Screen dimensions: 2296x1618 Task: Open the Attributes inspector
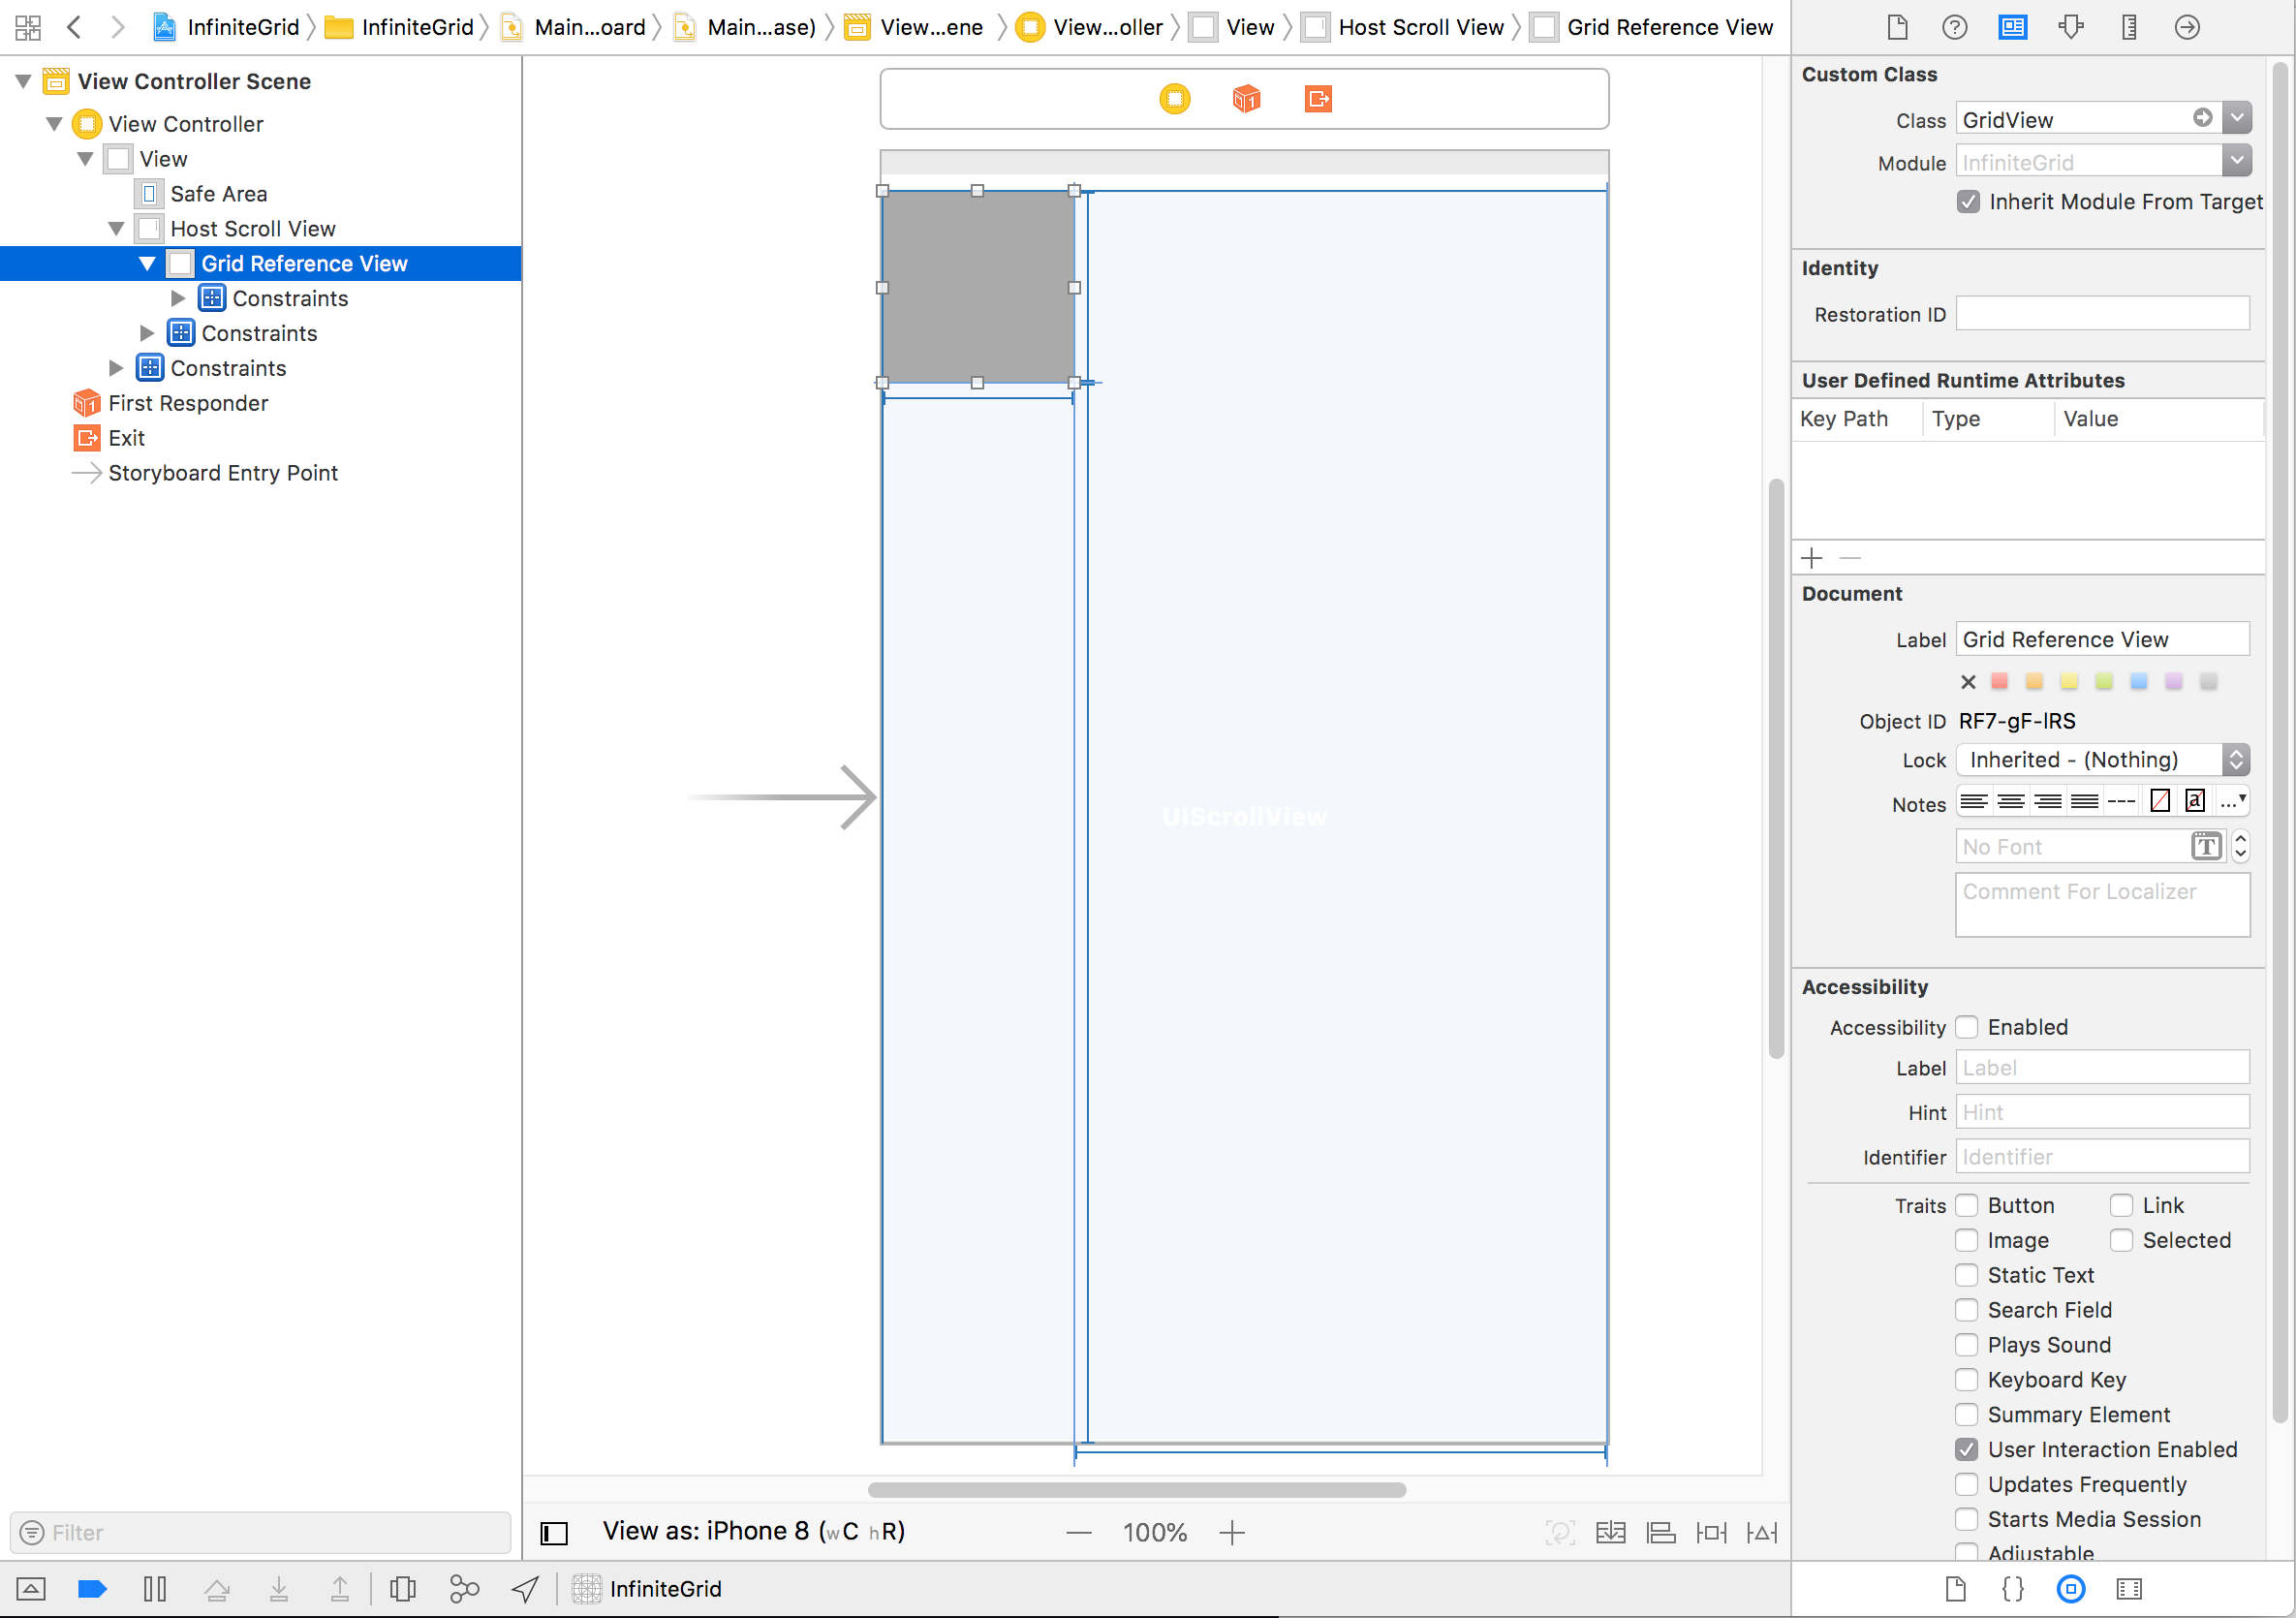pos(2071,27)
